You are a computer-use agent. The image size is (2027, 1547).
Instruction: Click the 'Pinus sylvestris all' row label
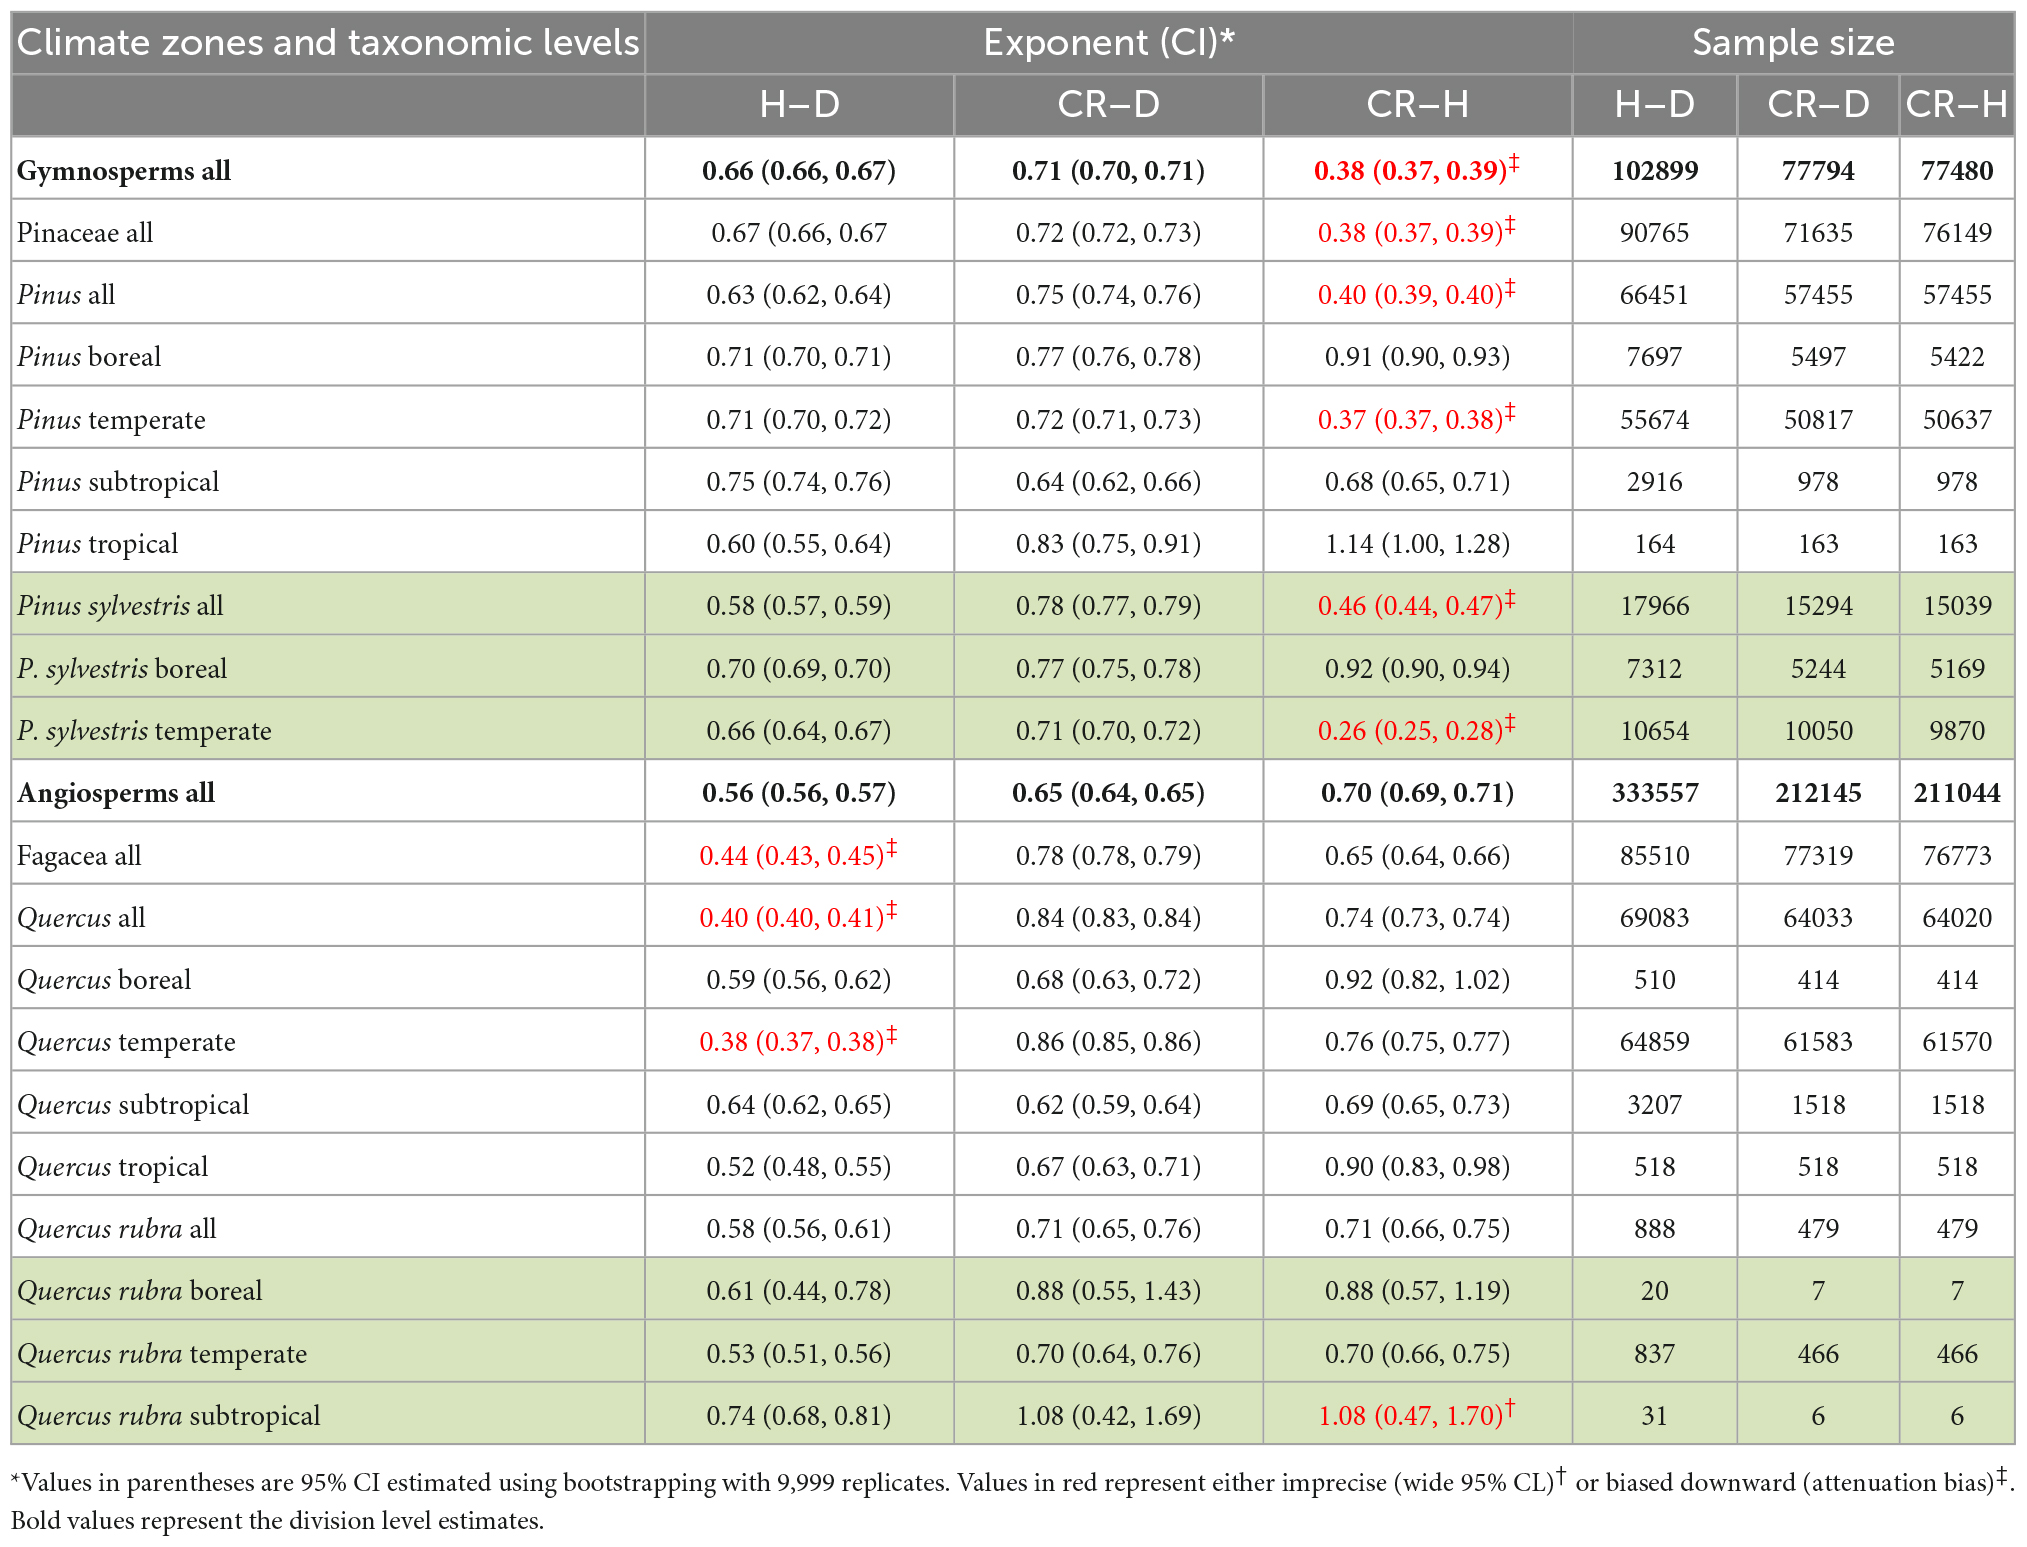120,606
